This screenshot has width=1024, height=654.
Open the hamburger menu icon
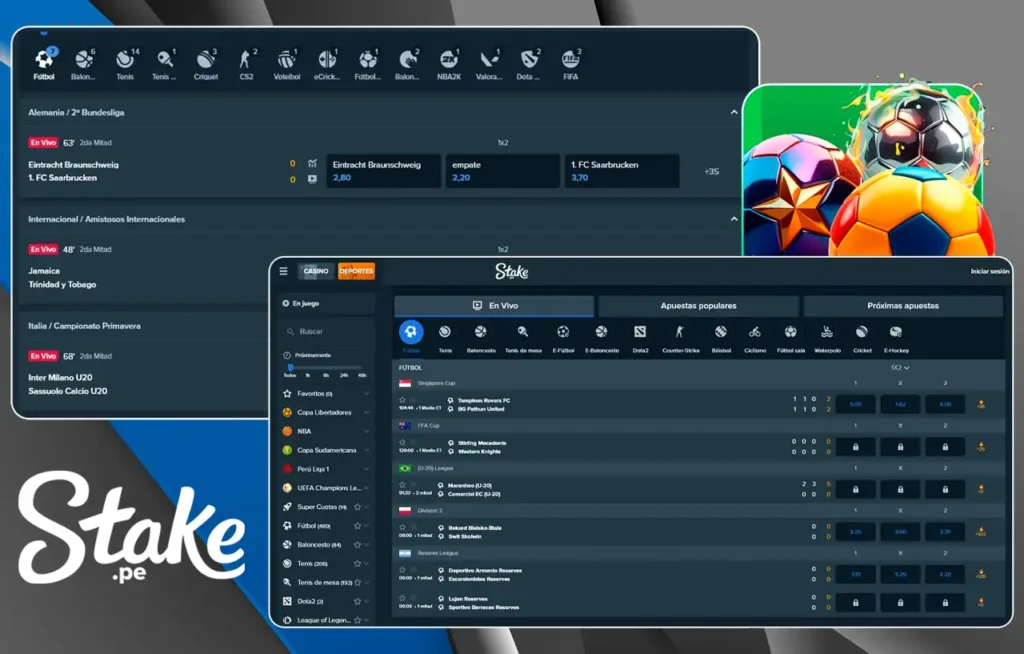284,271
